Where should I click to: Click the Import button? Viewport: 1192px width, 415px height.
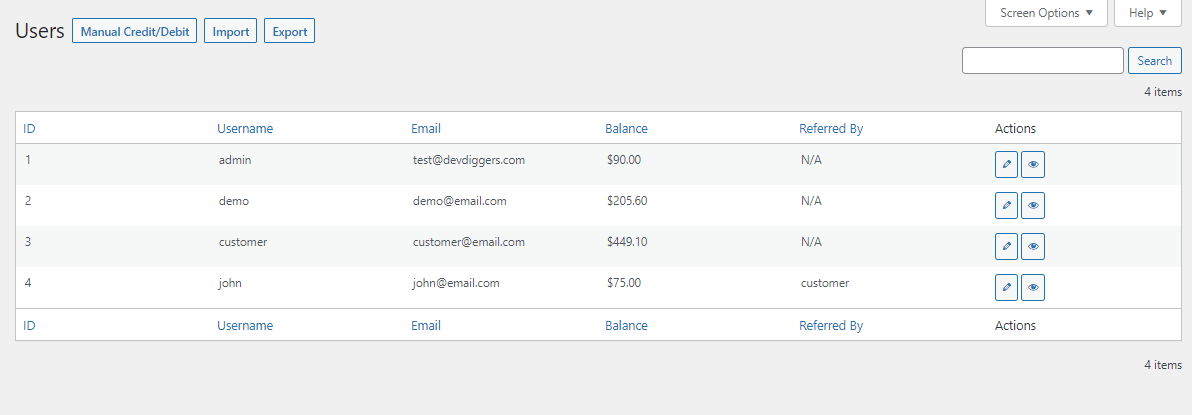[x=231, y=32]
